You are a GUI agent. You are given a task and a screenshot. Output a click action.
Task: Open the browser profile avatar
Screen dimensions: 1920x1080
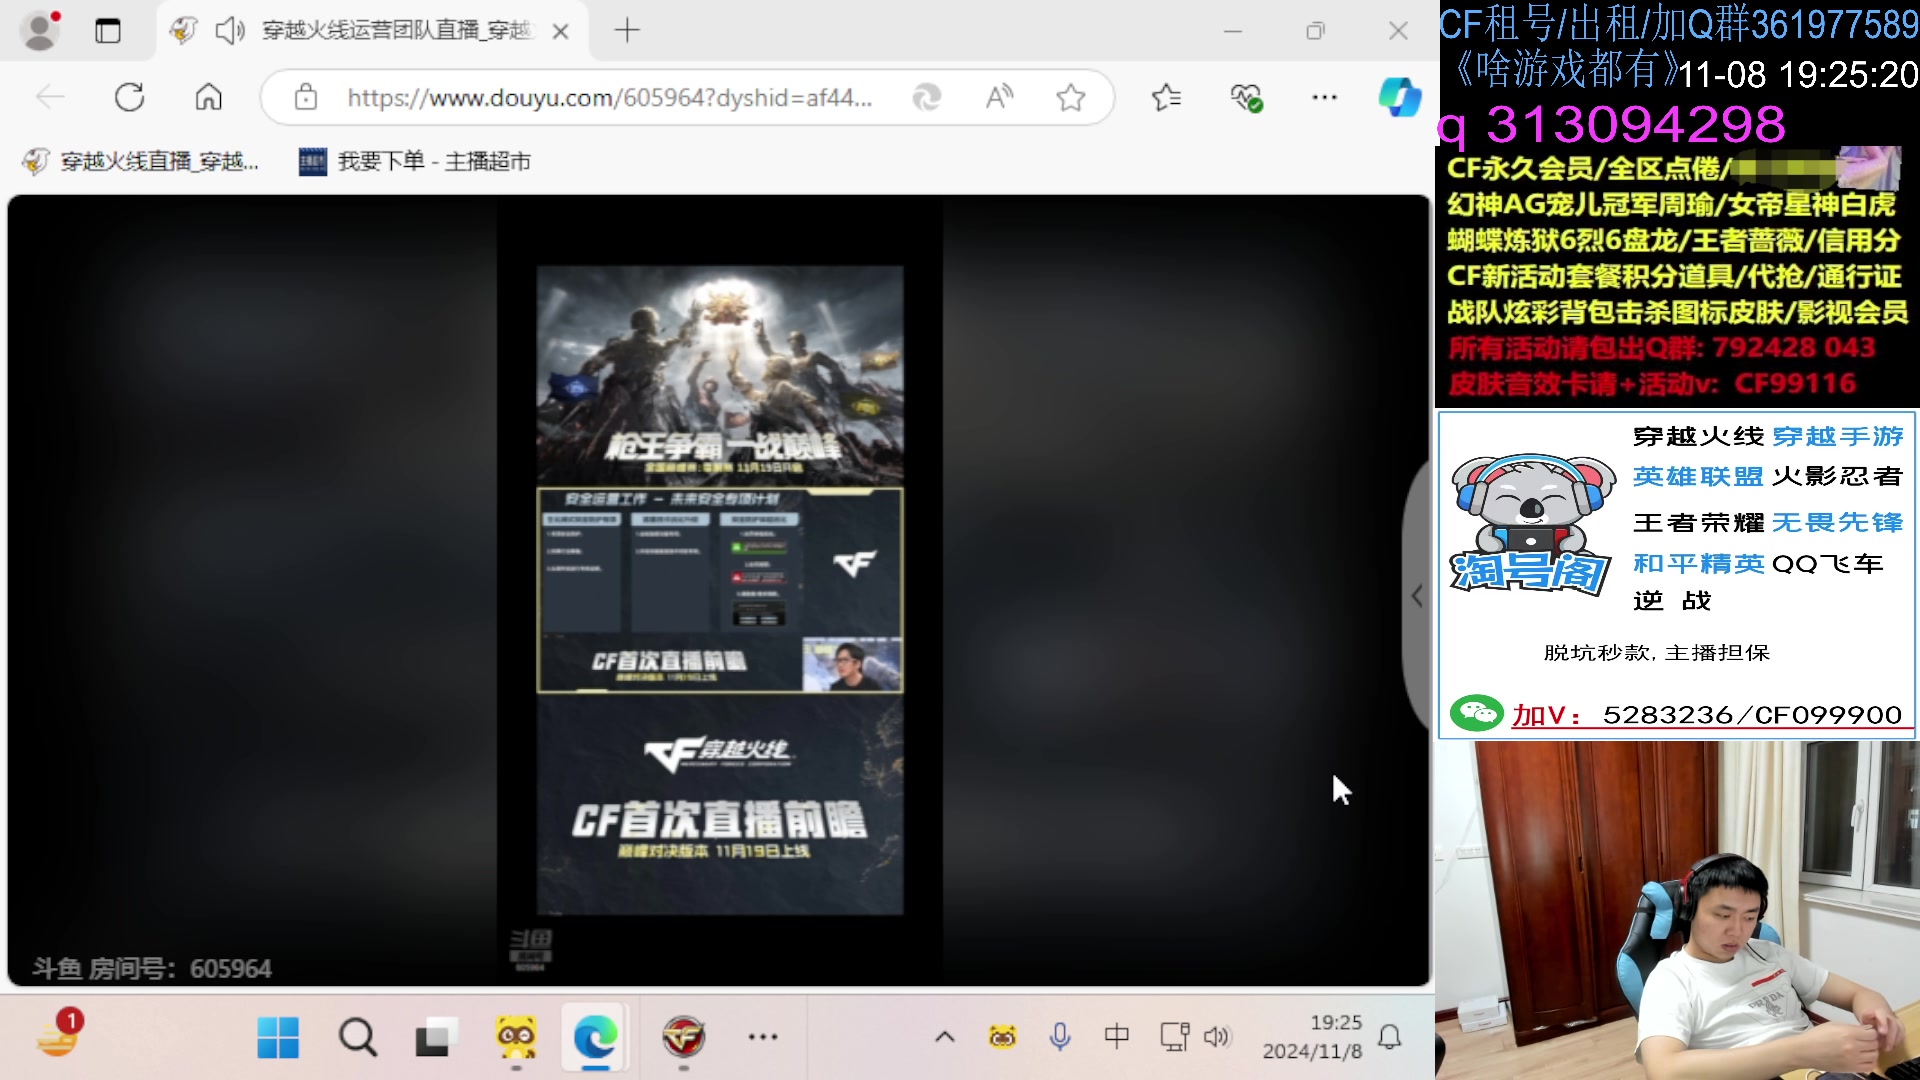(x=40, y=30)
